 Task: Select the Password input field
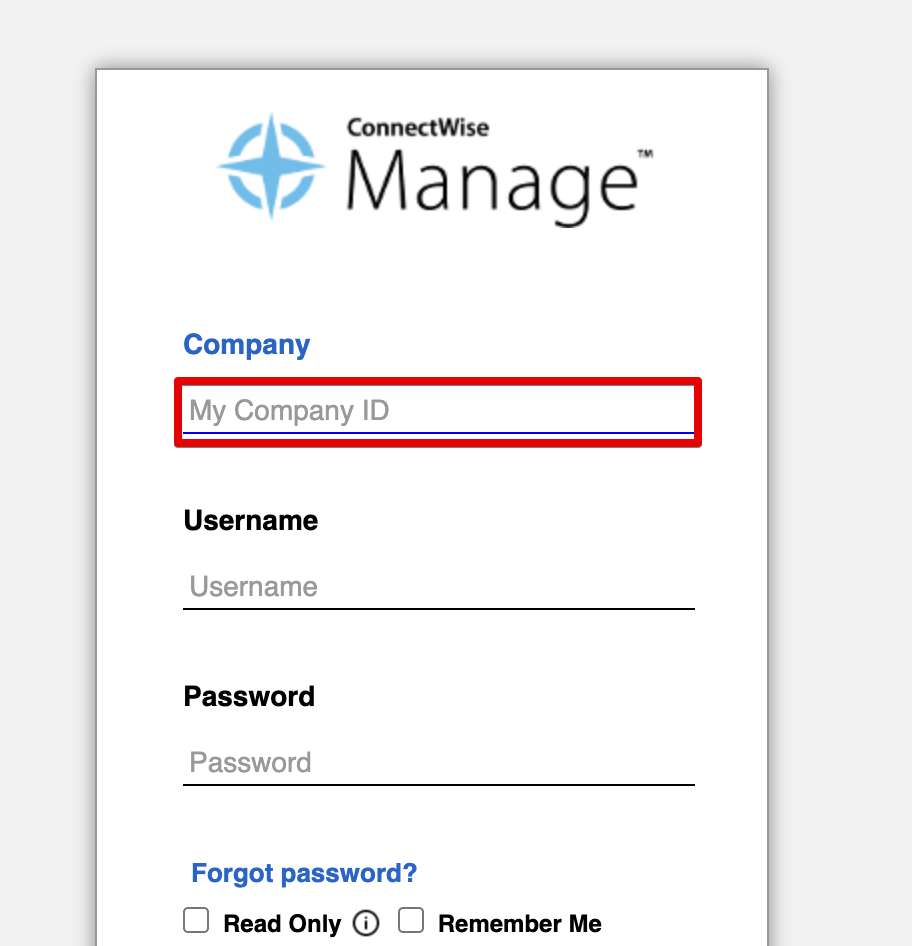[x=438, y=762]
